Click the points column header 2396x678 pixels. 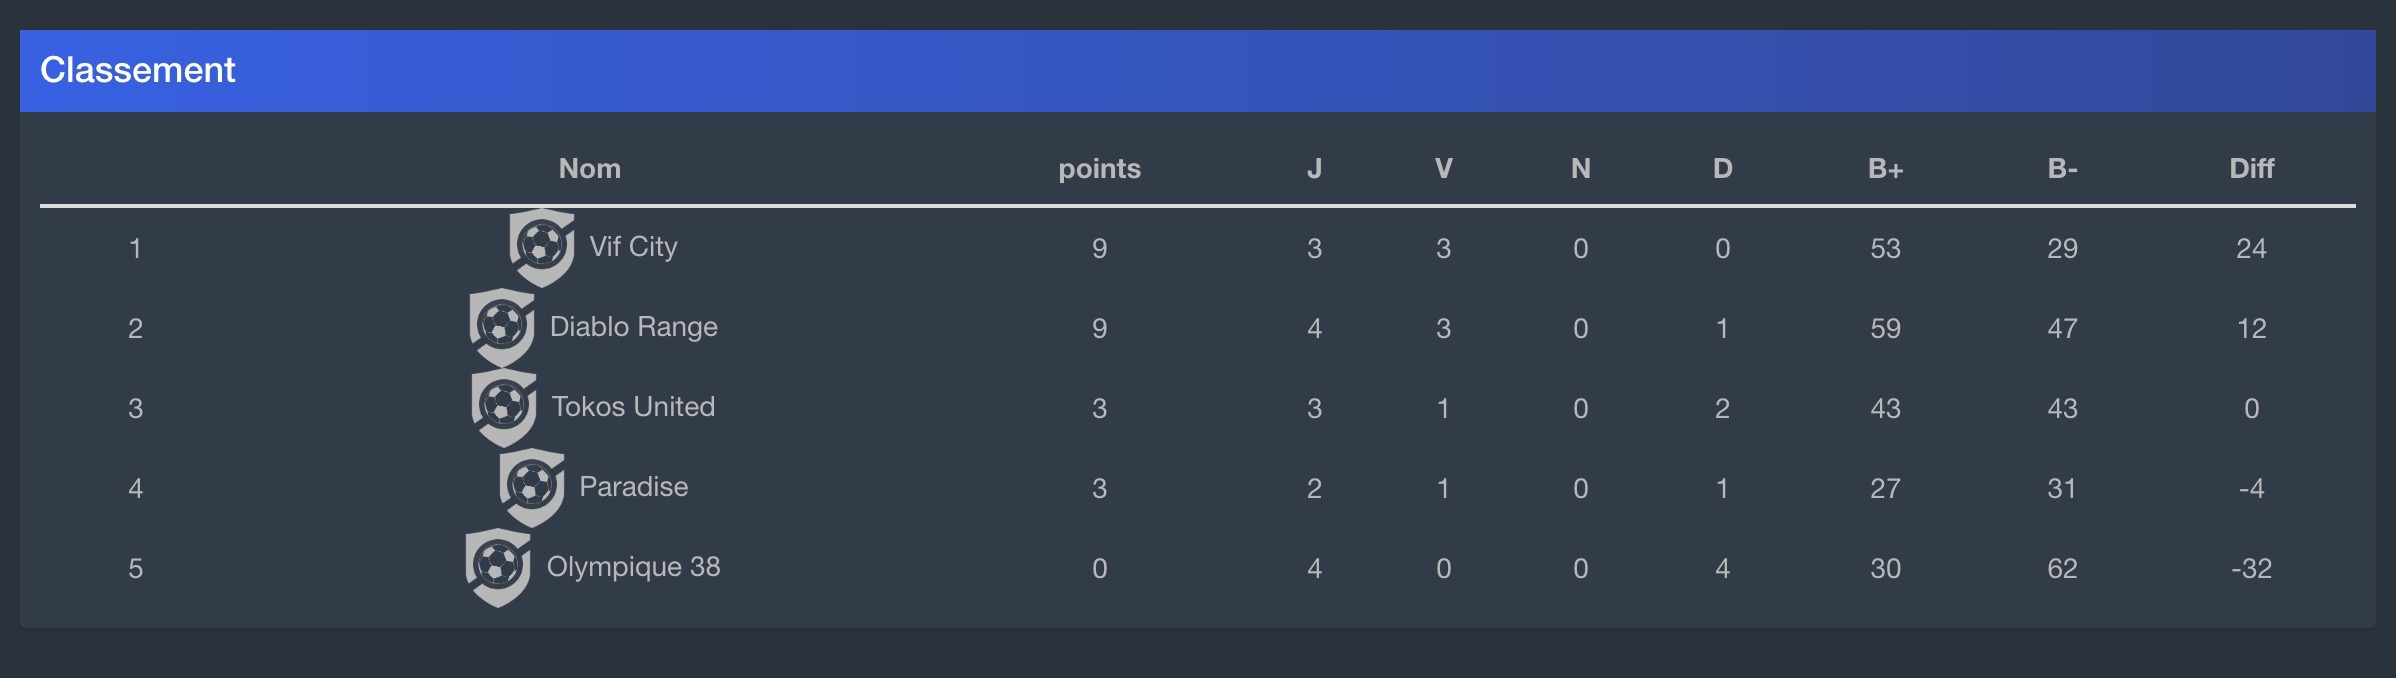1099,168
